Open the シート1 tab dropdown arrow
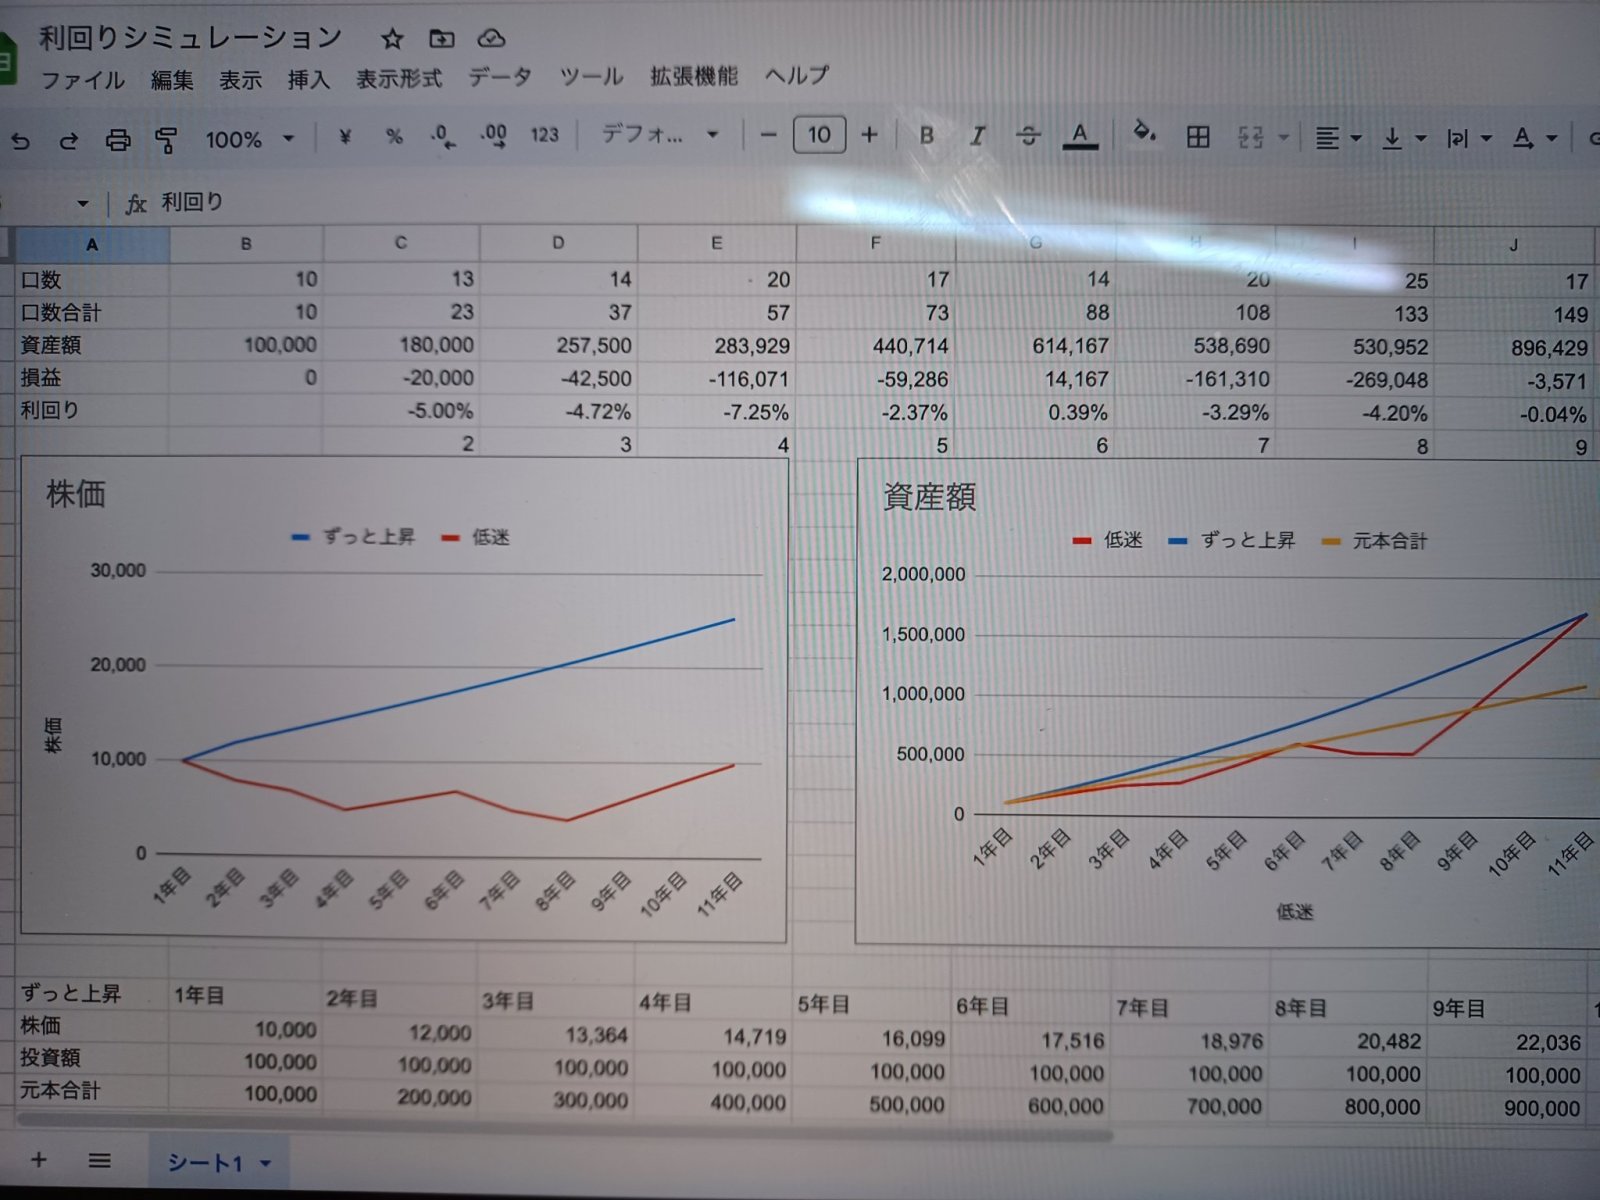Viewport: 1600px width, 1200px height. (266, 1164)
